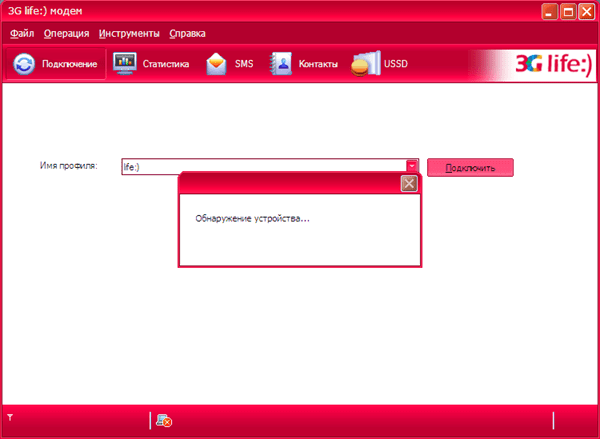This screenshot has height=439, width=600.
Task: Open the Инструменты menu
Action: [x=129, y=34]
